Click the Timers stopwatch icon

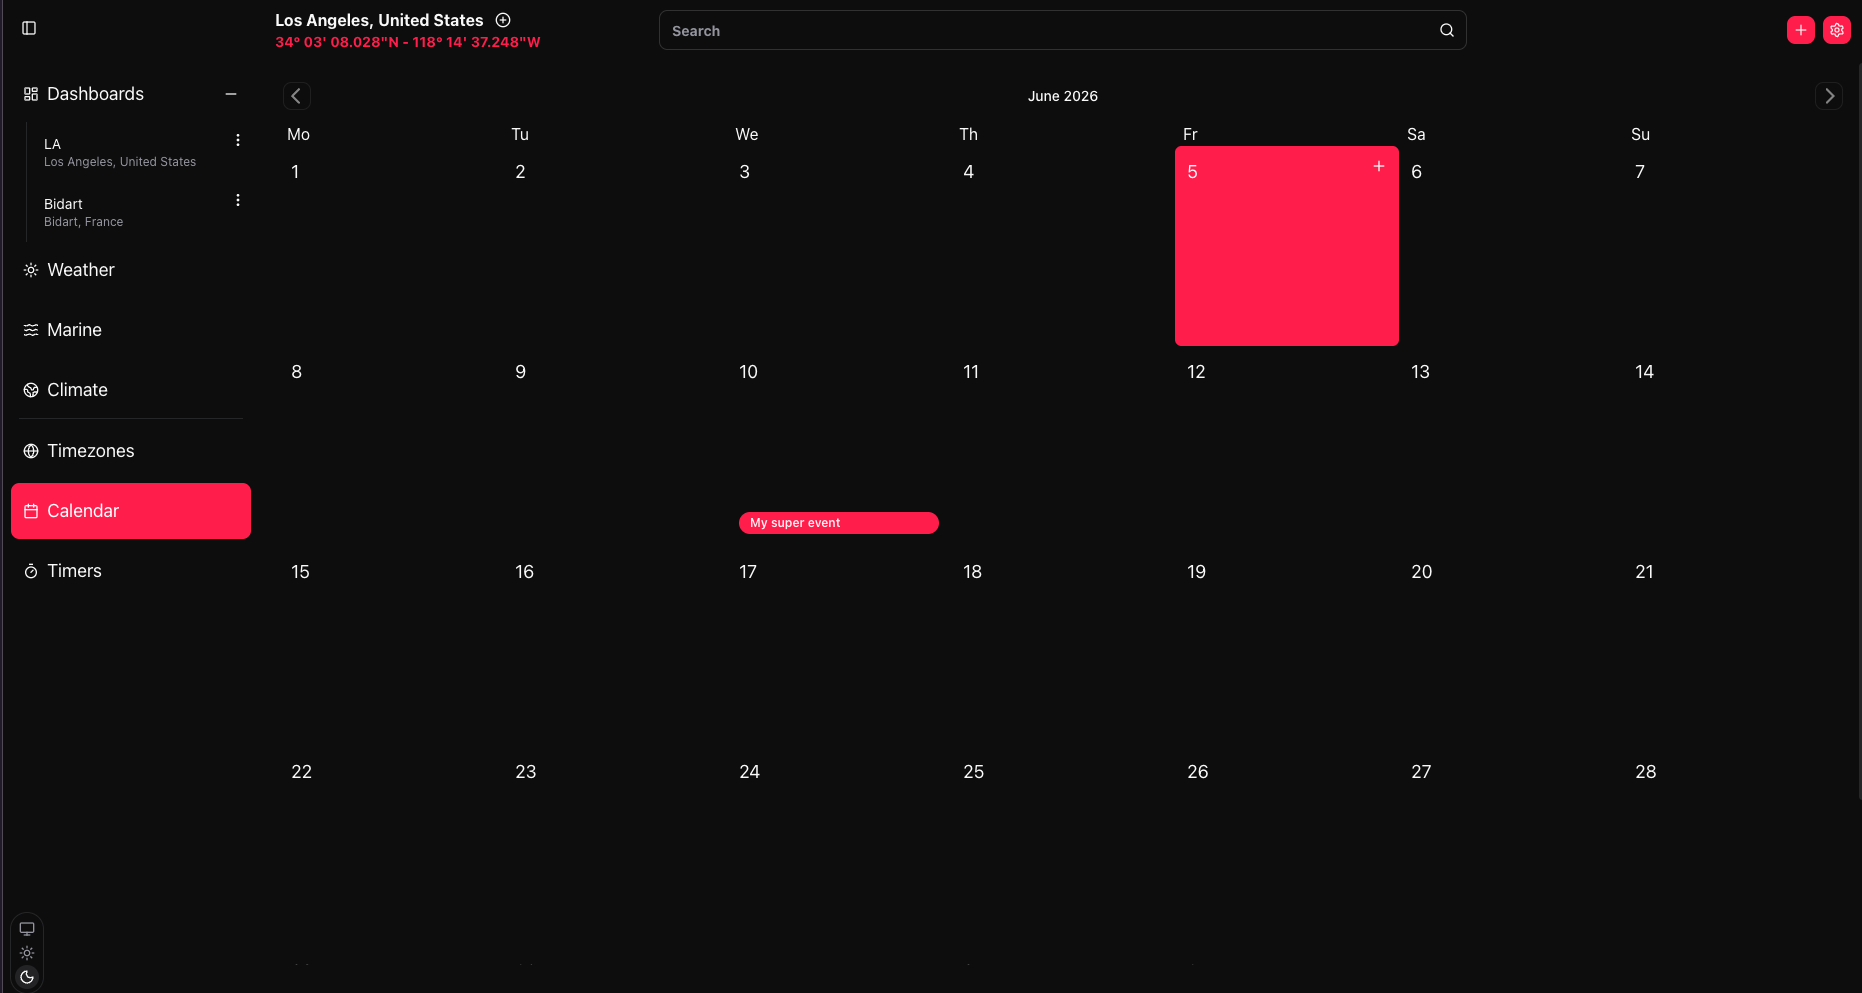(x=31, y=571)
